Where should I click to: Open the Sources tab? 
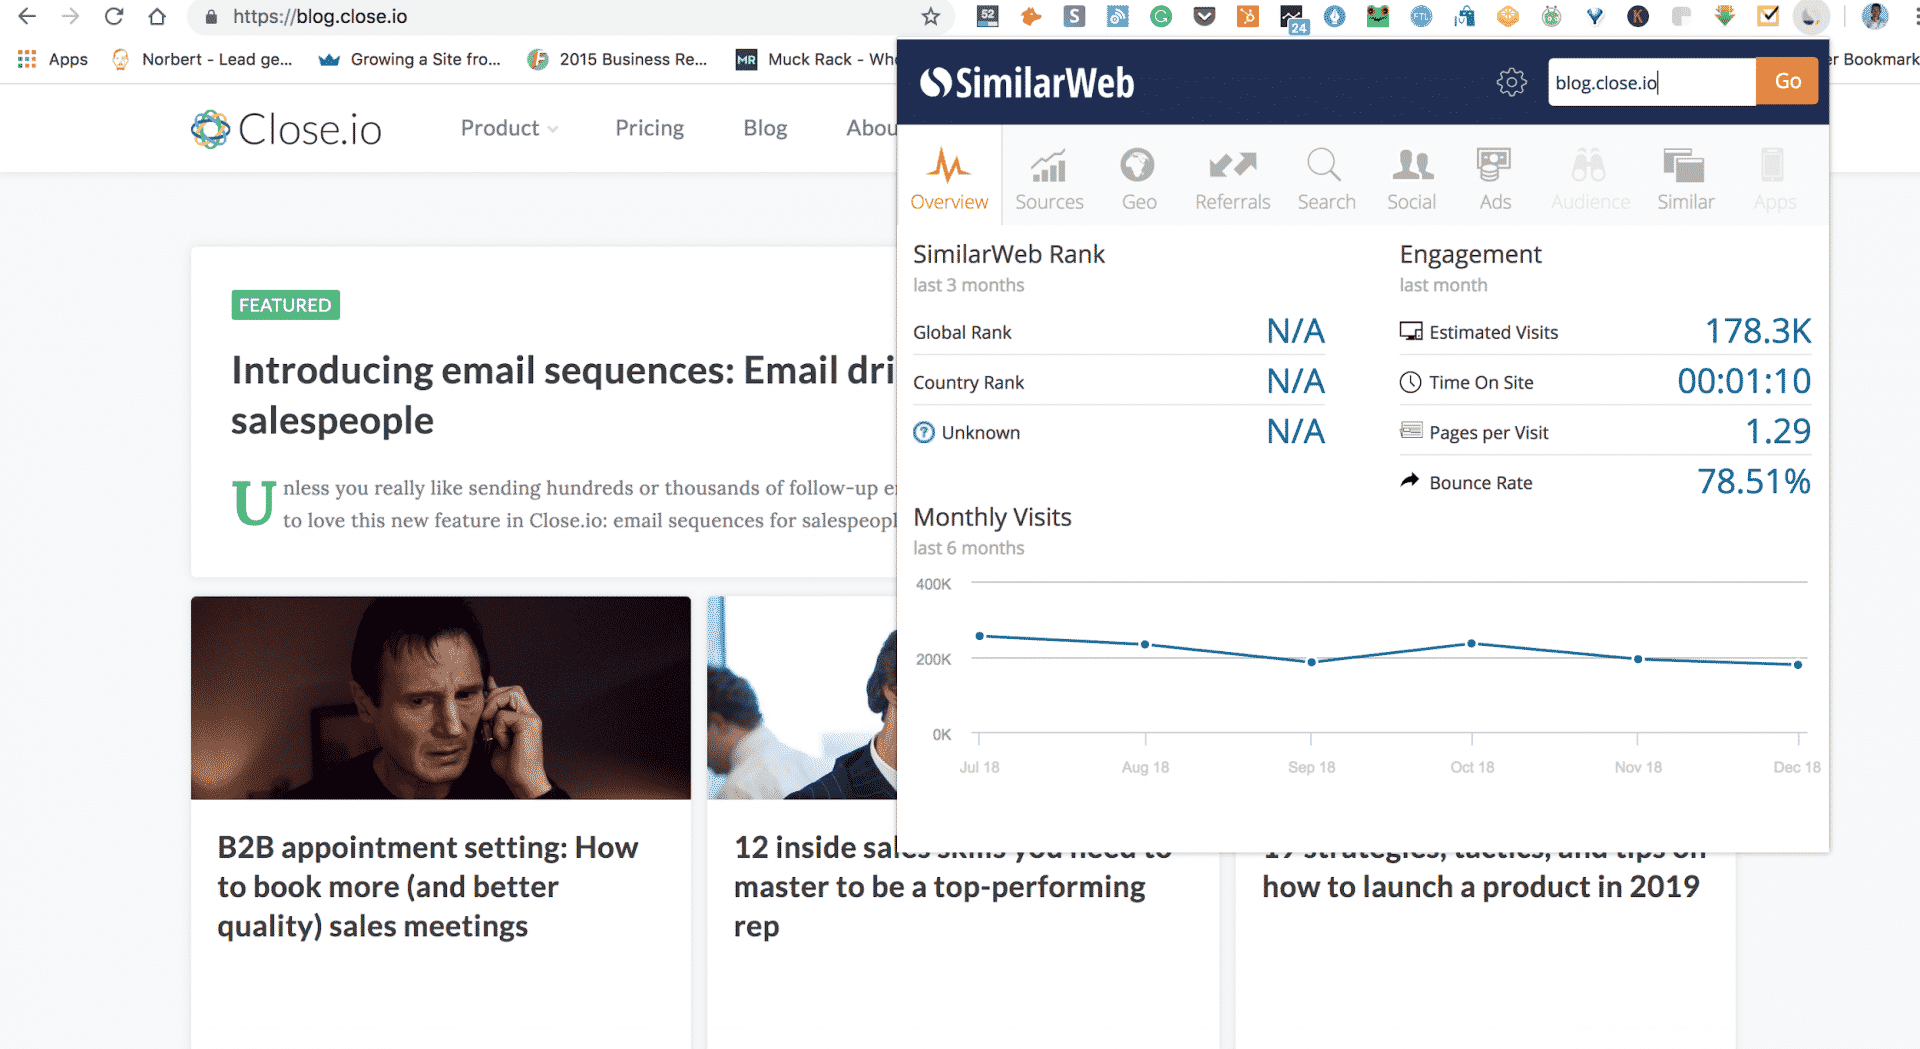click(1049, 178)
